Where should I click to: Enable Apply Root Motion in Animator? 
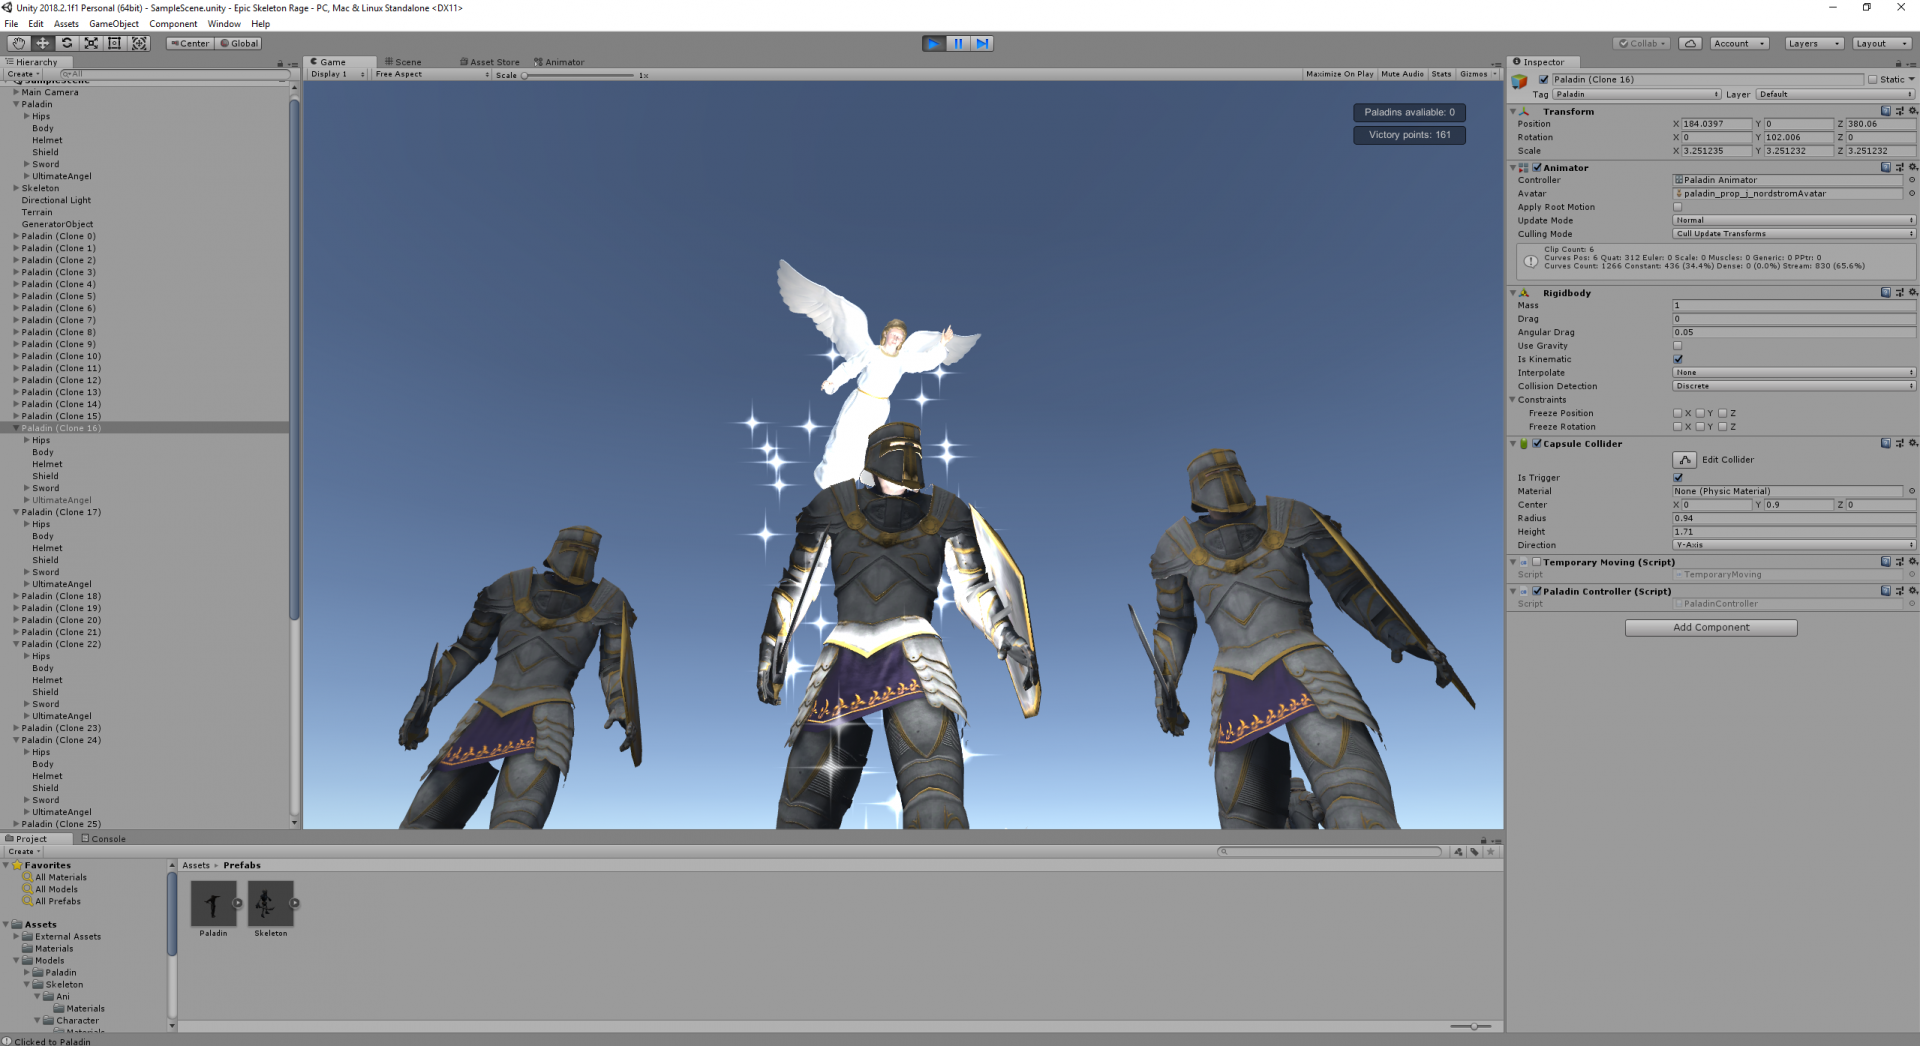(1678, 206)
